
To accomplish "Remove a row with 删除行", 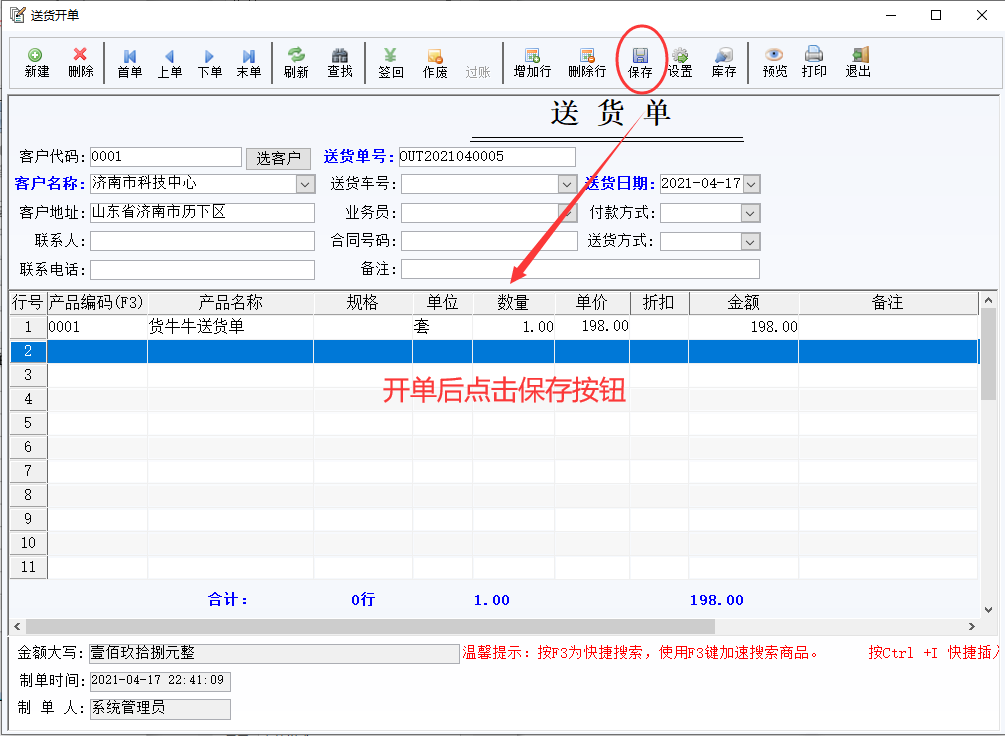I will point(586,63).
